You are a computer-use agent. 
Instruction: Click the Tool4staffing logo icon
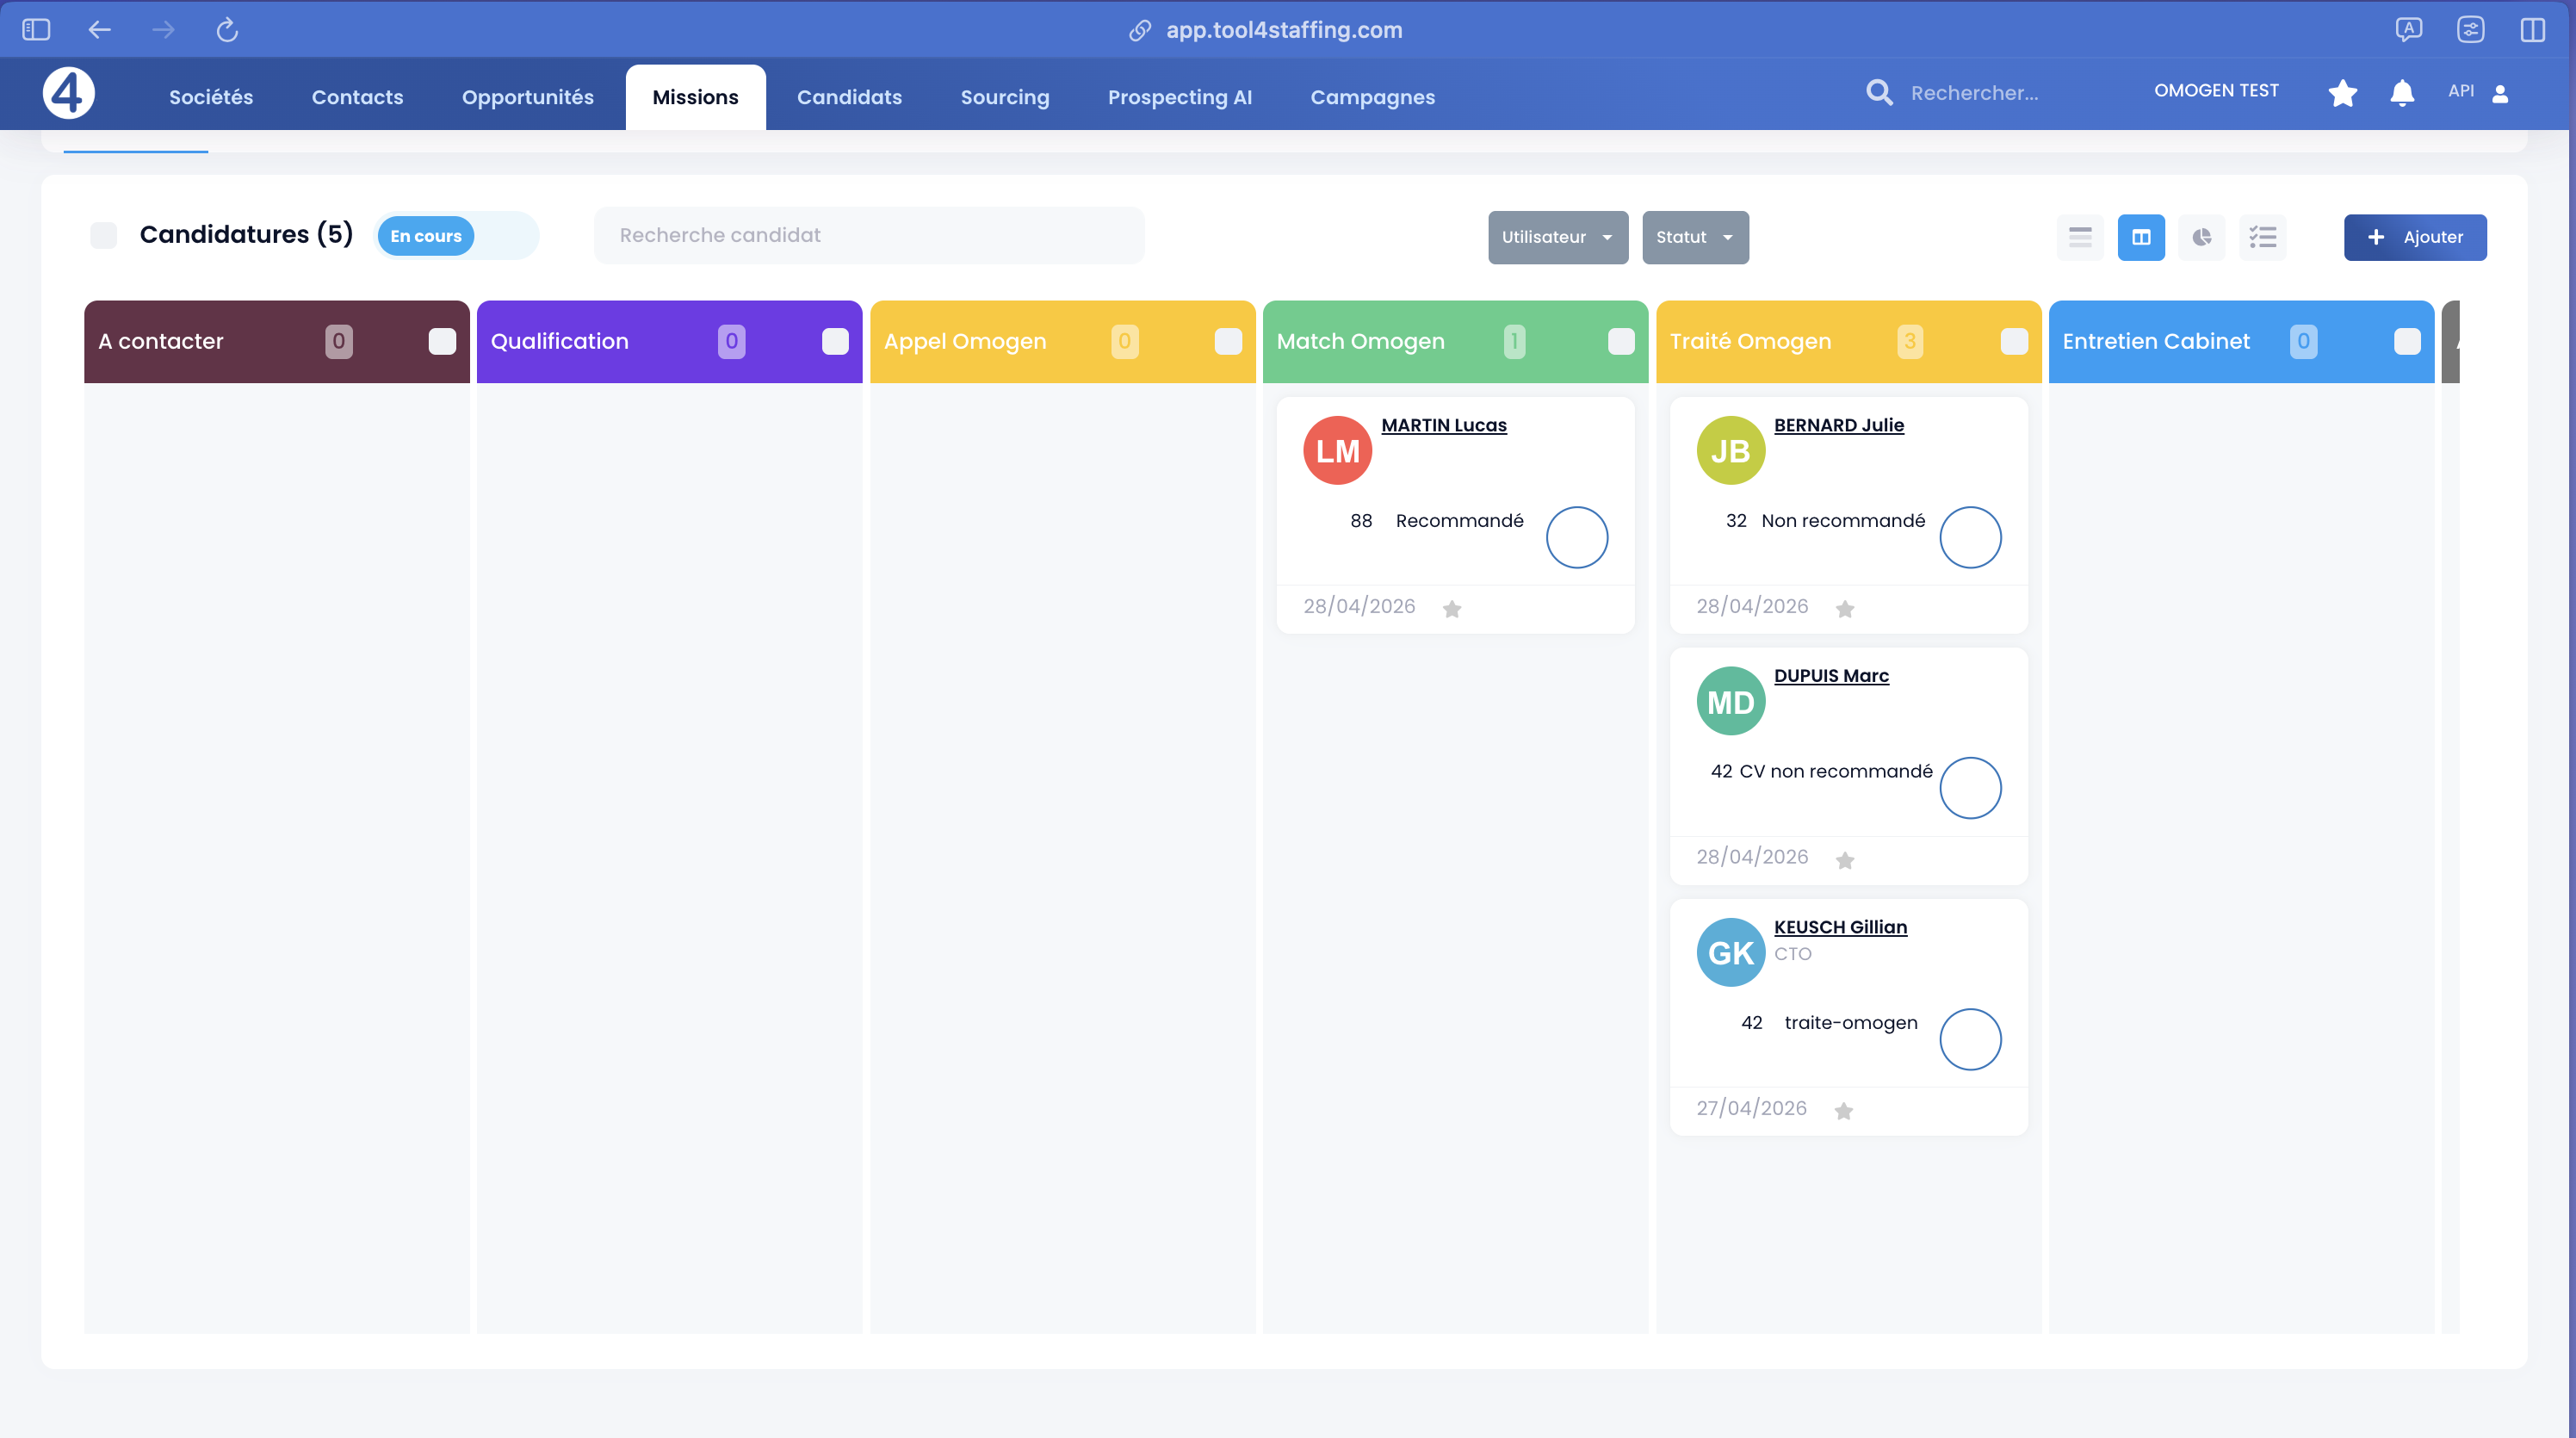[68, 94]
